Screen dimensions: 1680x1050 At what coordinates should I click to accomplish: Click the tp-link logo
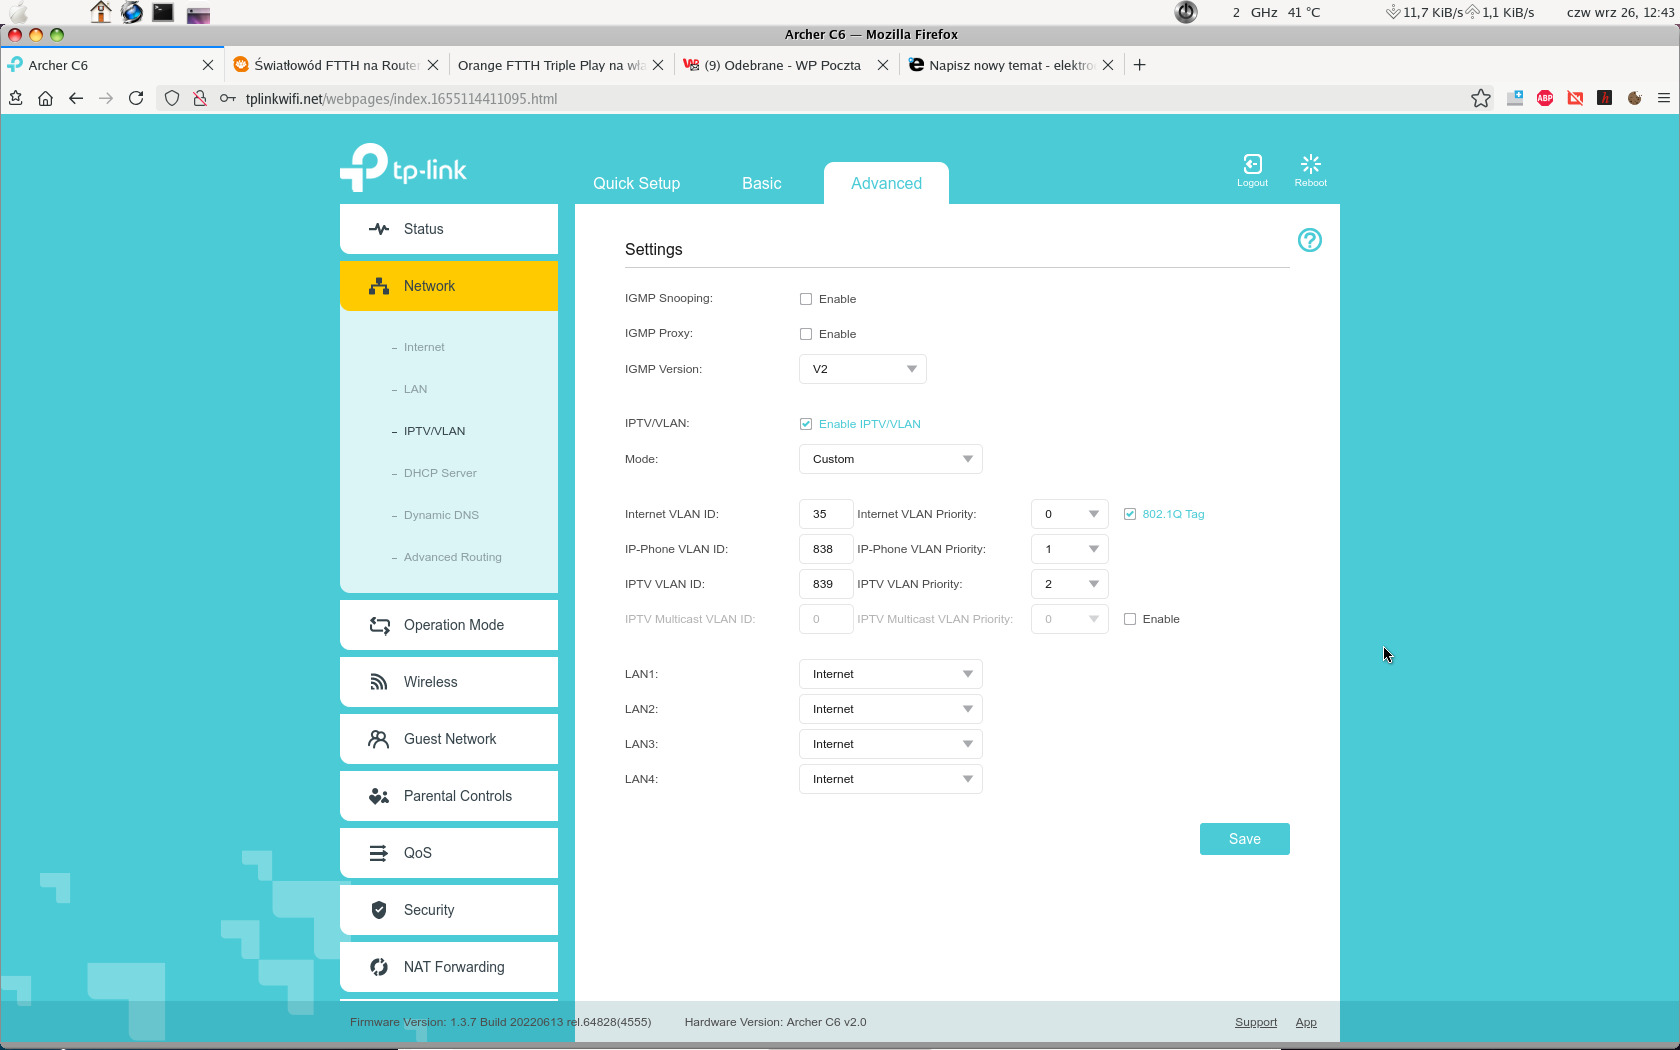403,168
